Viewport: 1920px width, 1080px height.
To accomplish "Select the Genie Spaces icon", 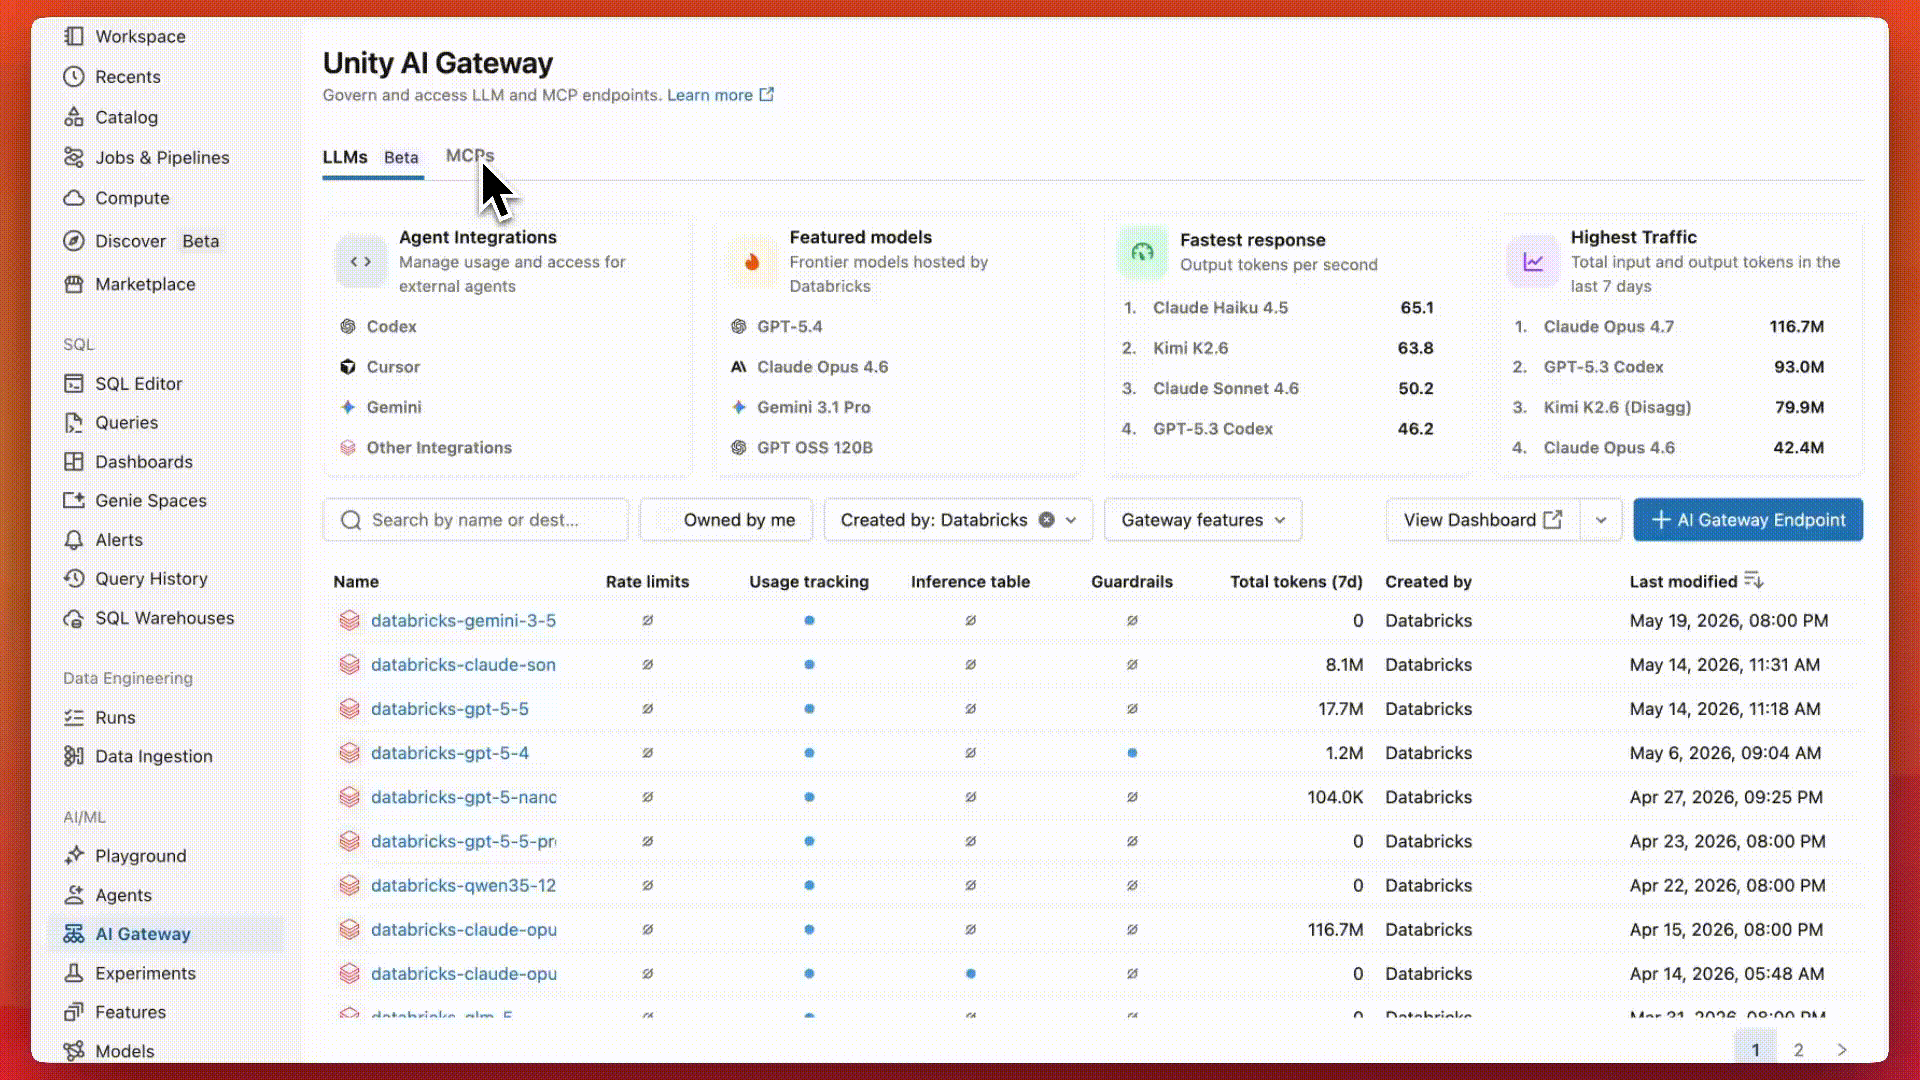I will (73, 500).
